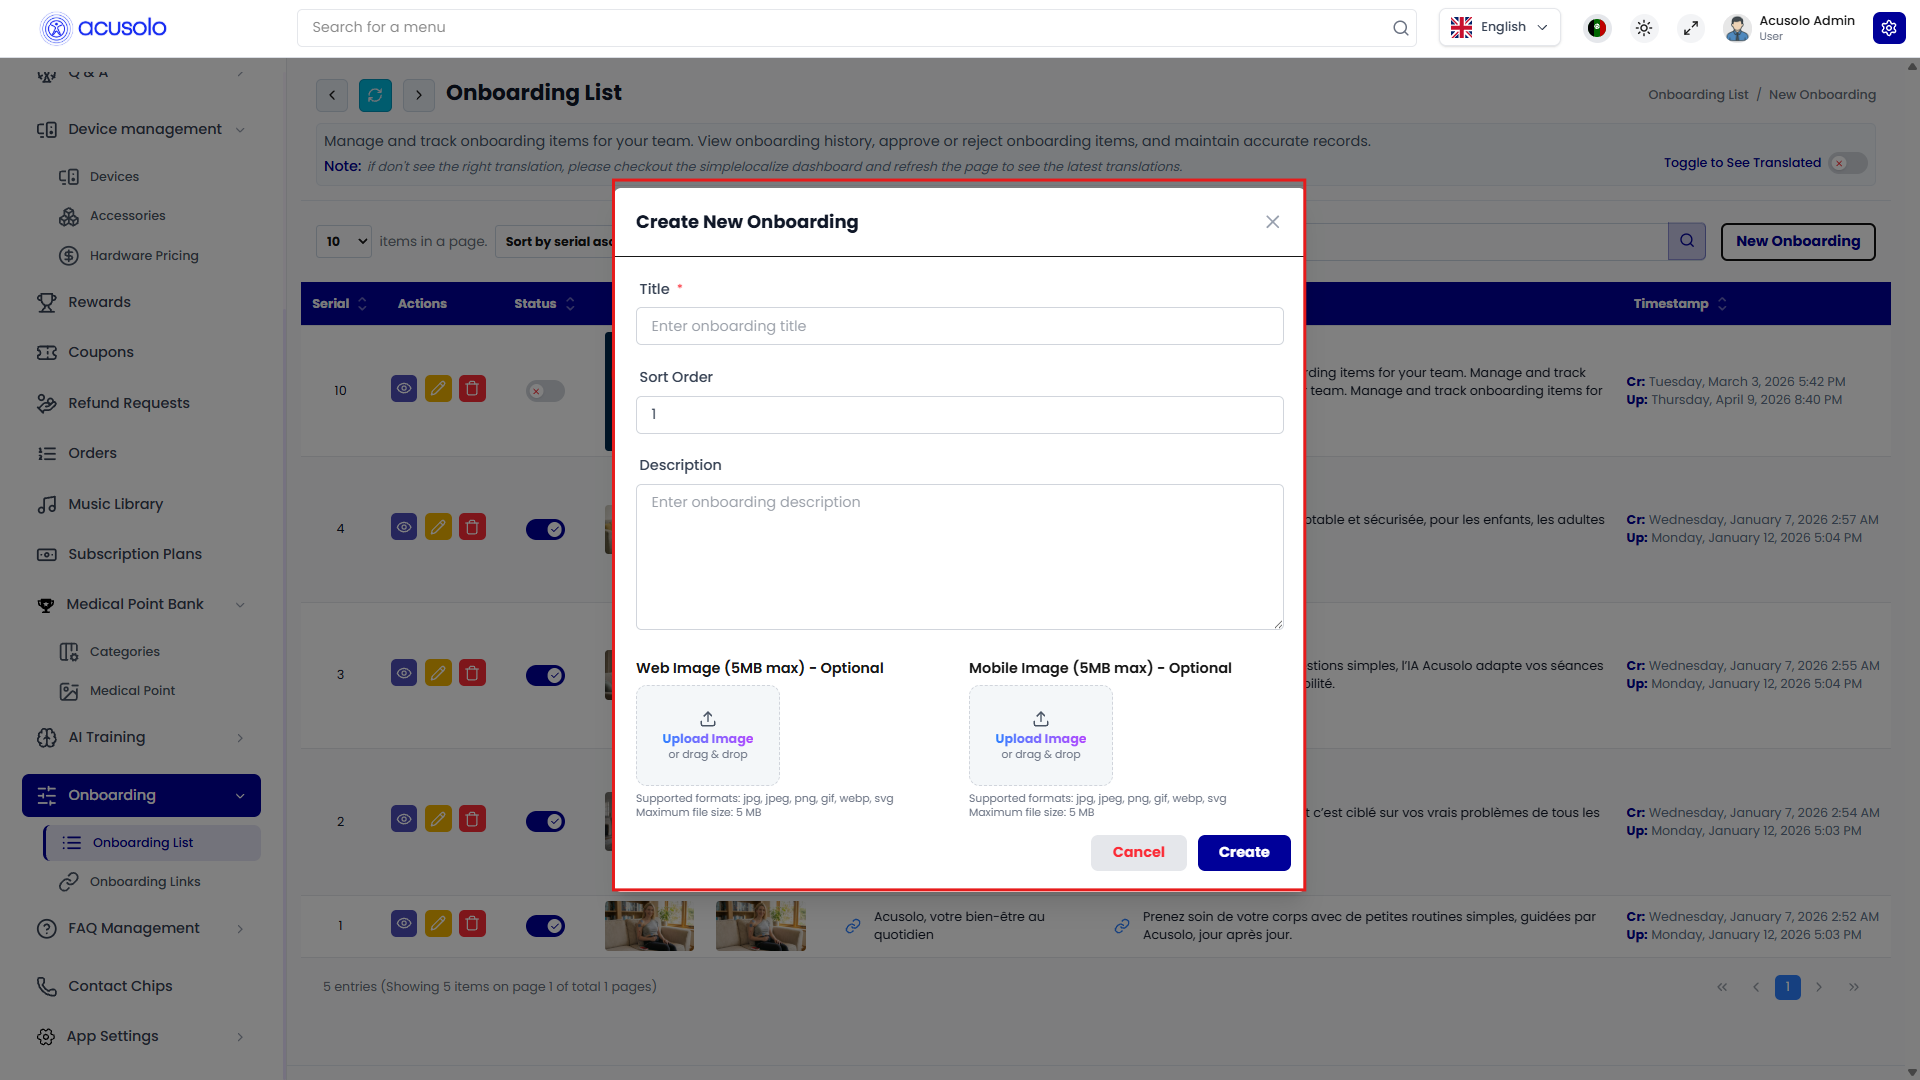The width and height of the screenshot is (1920, 1080).
Task: Click the Title input field
Action: (960, 326)
